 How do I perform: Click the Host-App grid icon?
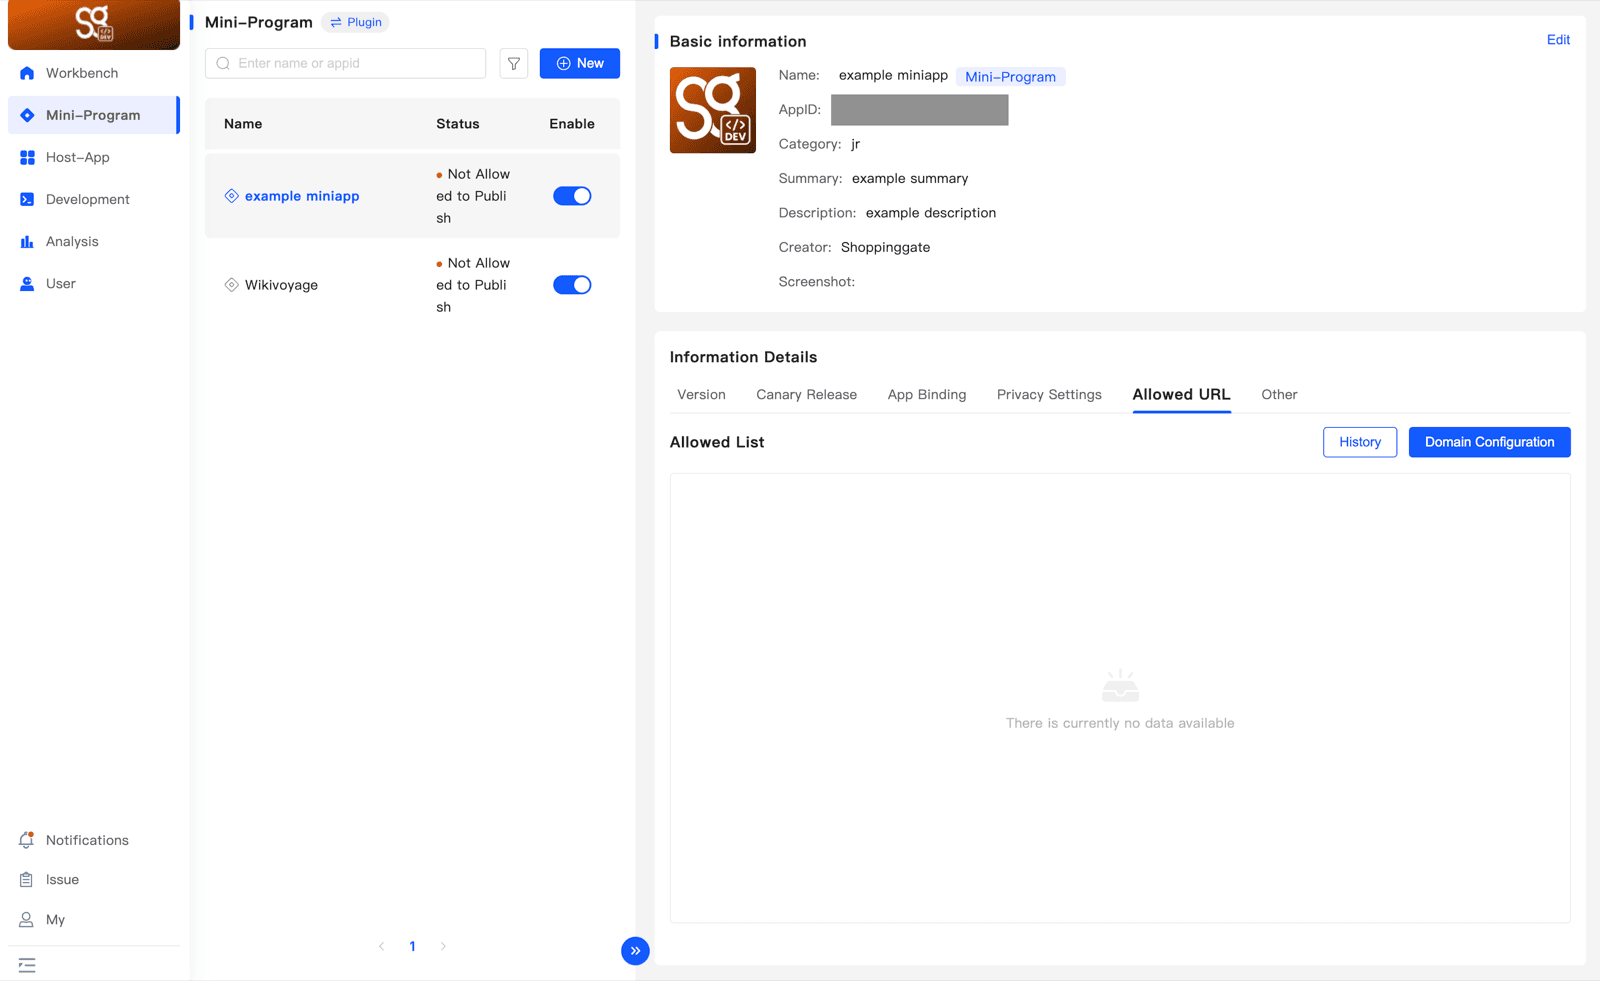[27, 157]
